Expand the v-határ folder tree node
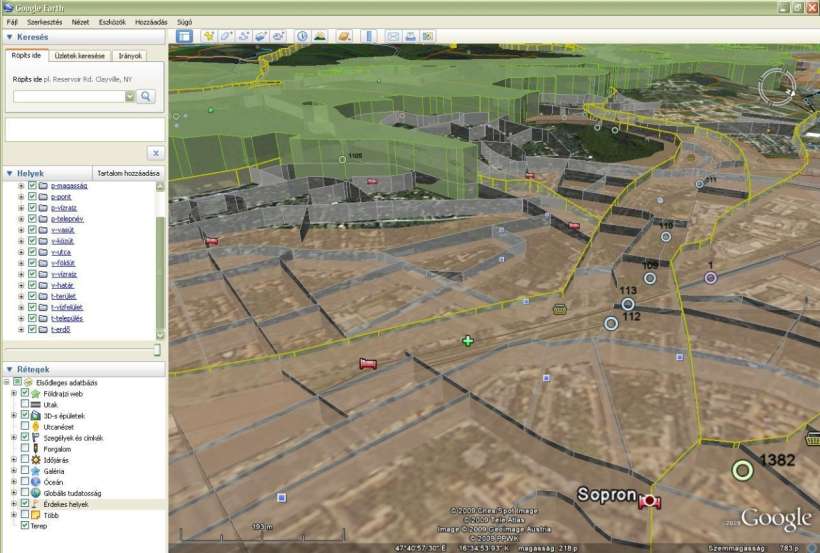 21,285
